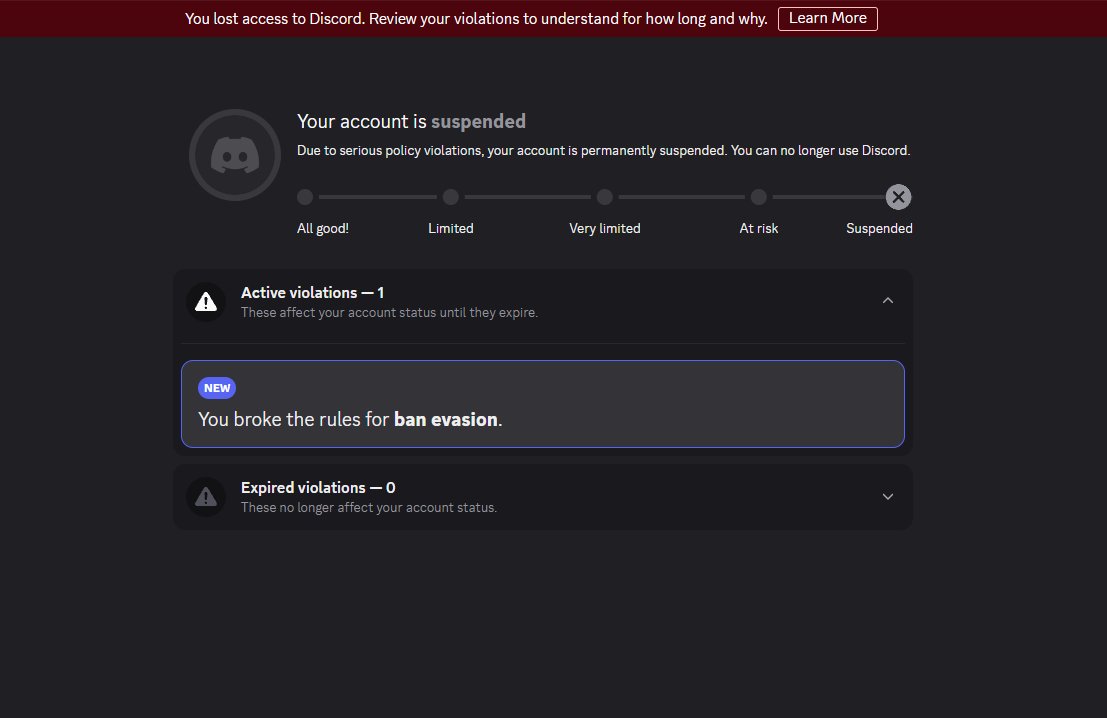
Task: Click the 'Active violations — 1' heading
Action: [312, 292]
